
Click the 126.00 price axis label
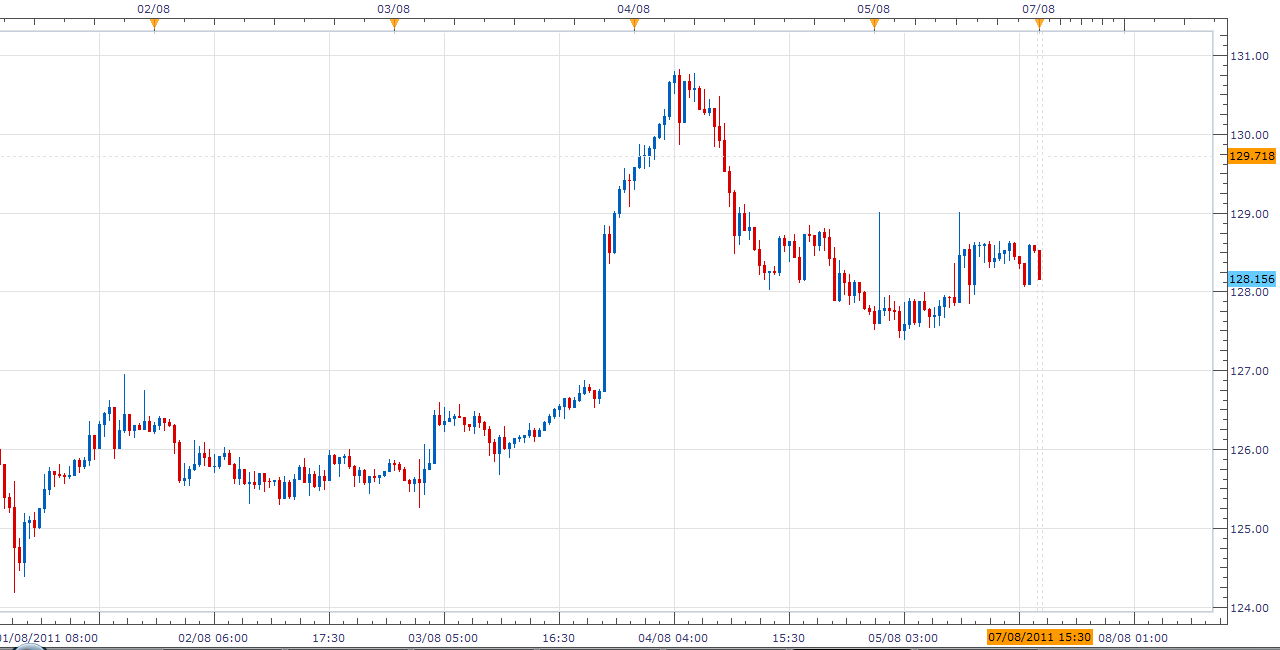(1249, 450)
